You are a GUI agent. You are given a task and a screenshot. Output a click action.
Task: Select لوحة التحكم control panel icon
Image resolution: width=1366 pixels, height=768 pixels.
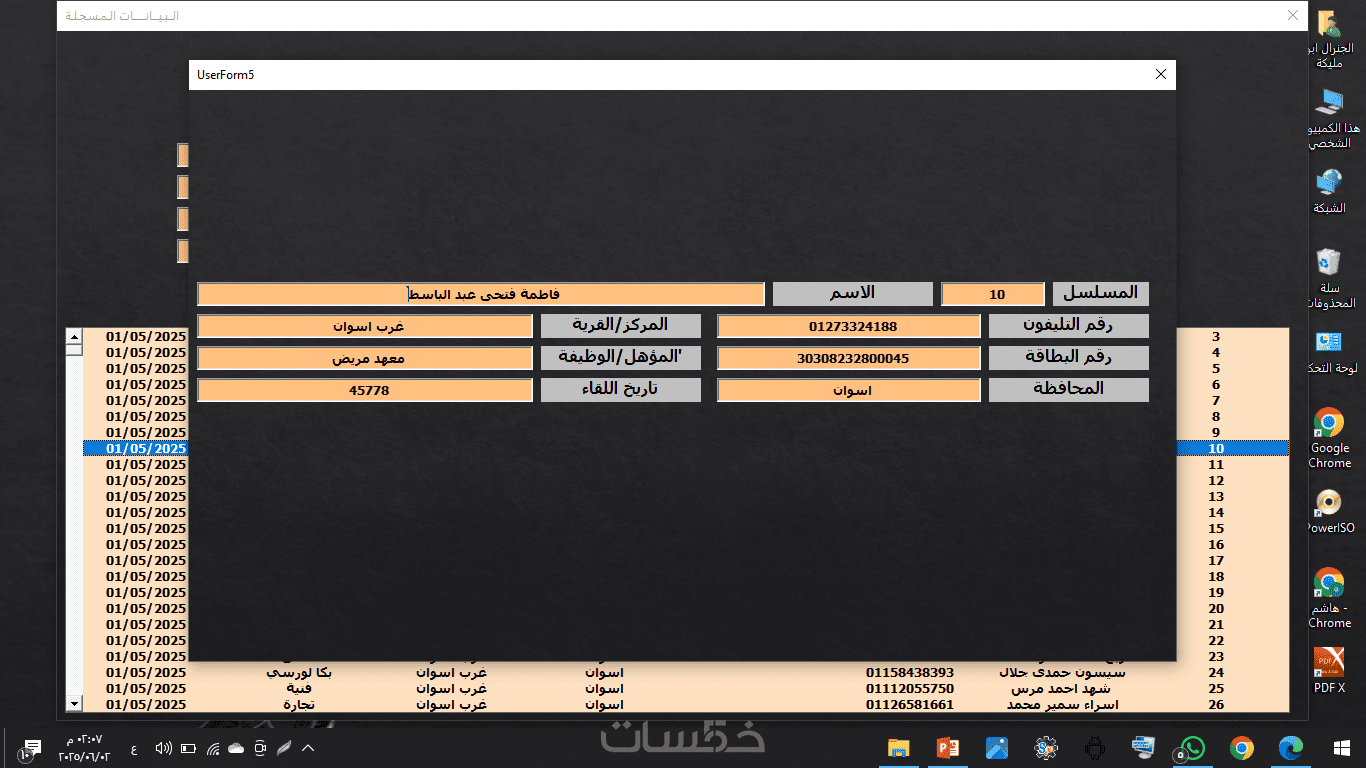(x=1332, y=352)
